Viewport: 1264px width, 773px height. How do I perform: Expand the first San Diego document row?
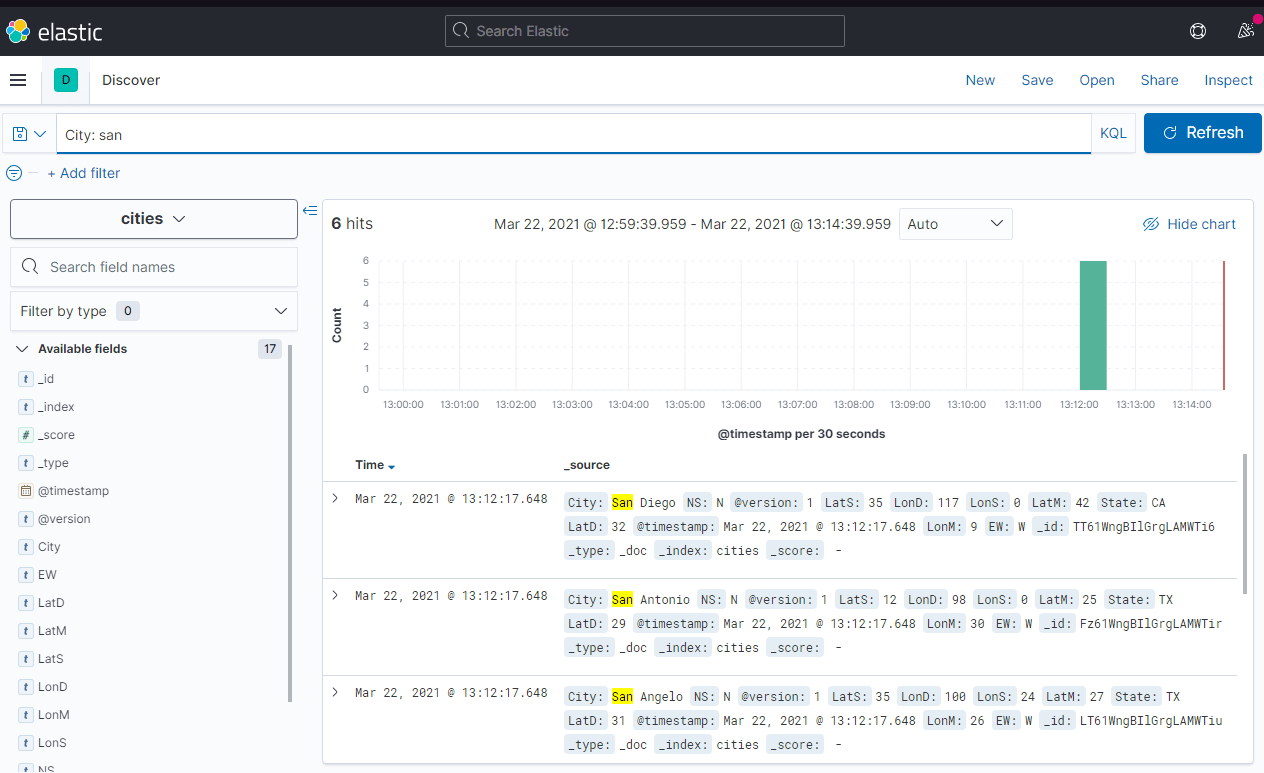(335, 498)
